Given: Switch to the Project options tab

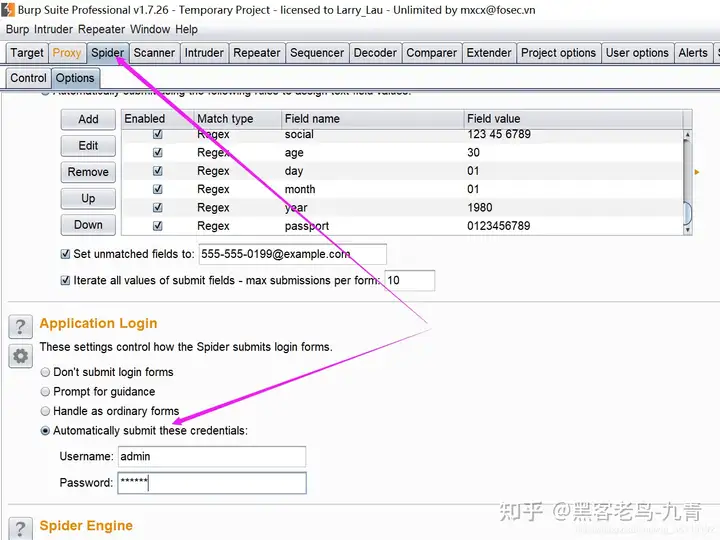Looking at the screenshot, I should (558, 53).
